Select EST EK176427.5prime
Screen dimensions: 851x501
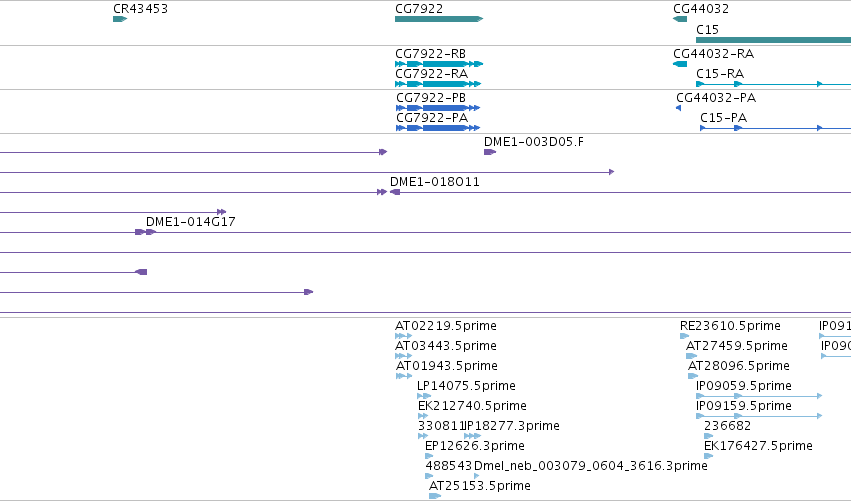[x=708, y=456]
